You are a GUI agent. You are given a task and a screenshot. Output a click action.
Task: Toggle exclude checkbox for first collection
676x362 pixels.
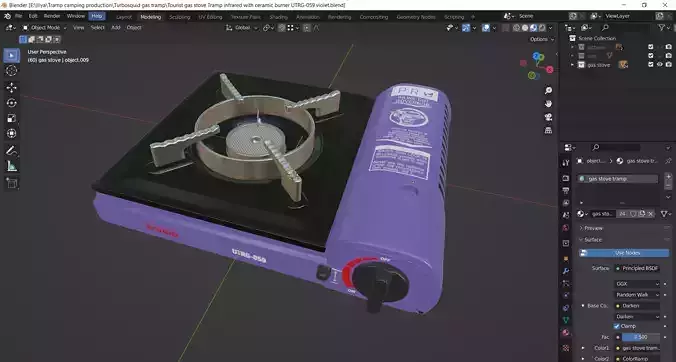tap(651, 47)
